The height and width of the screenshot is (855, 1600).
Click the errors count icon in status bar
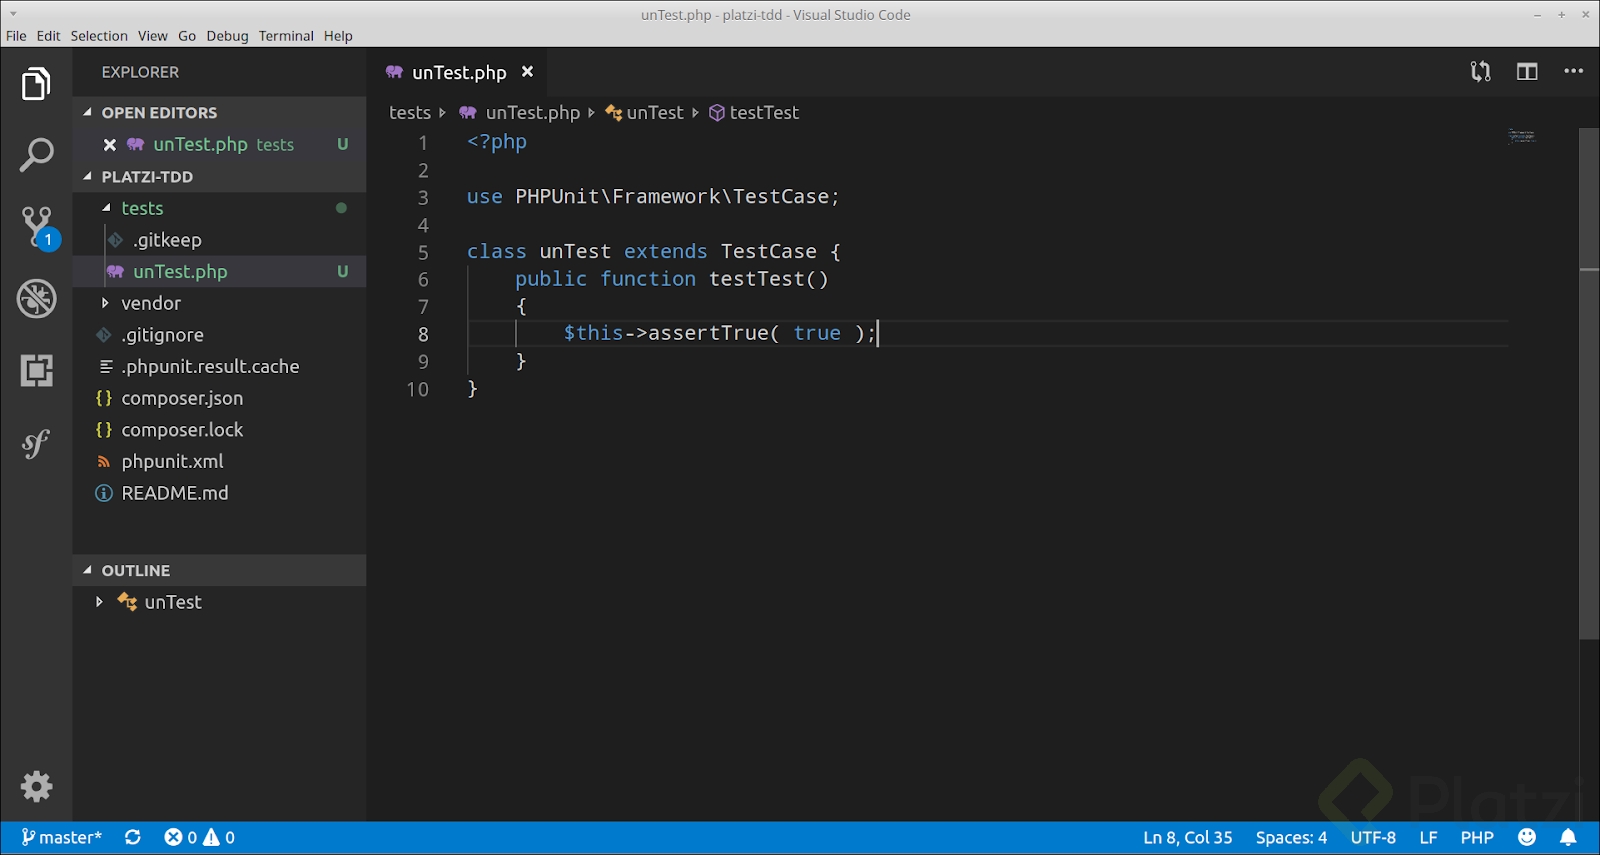click(173, 838)
